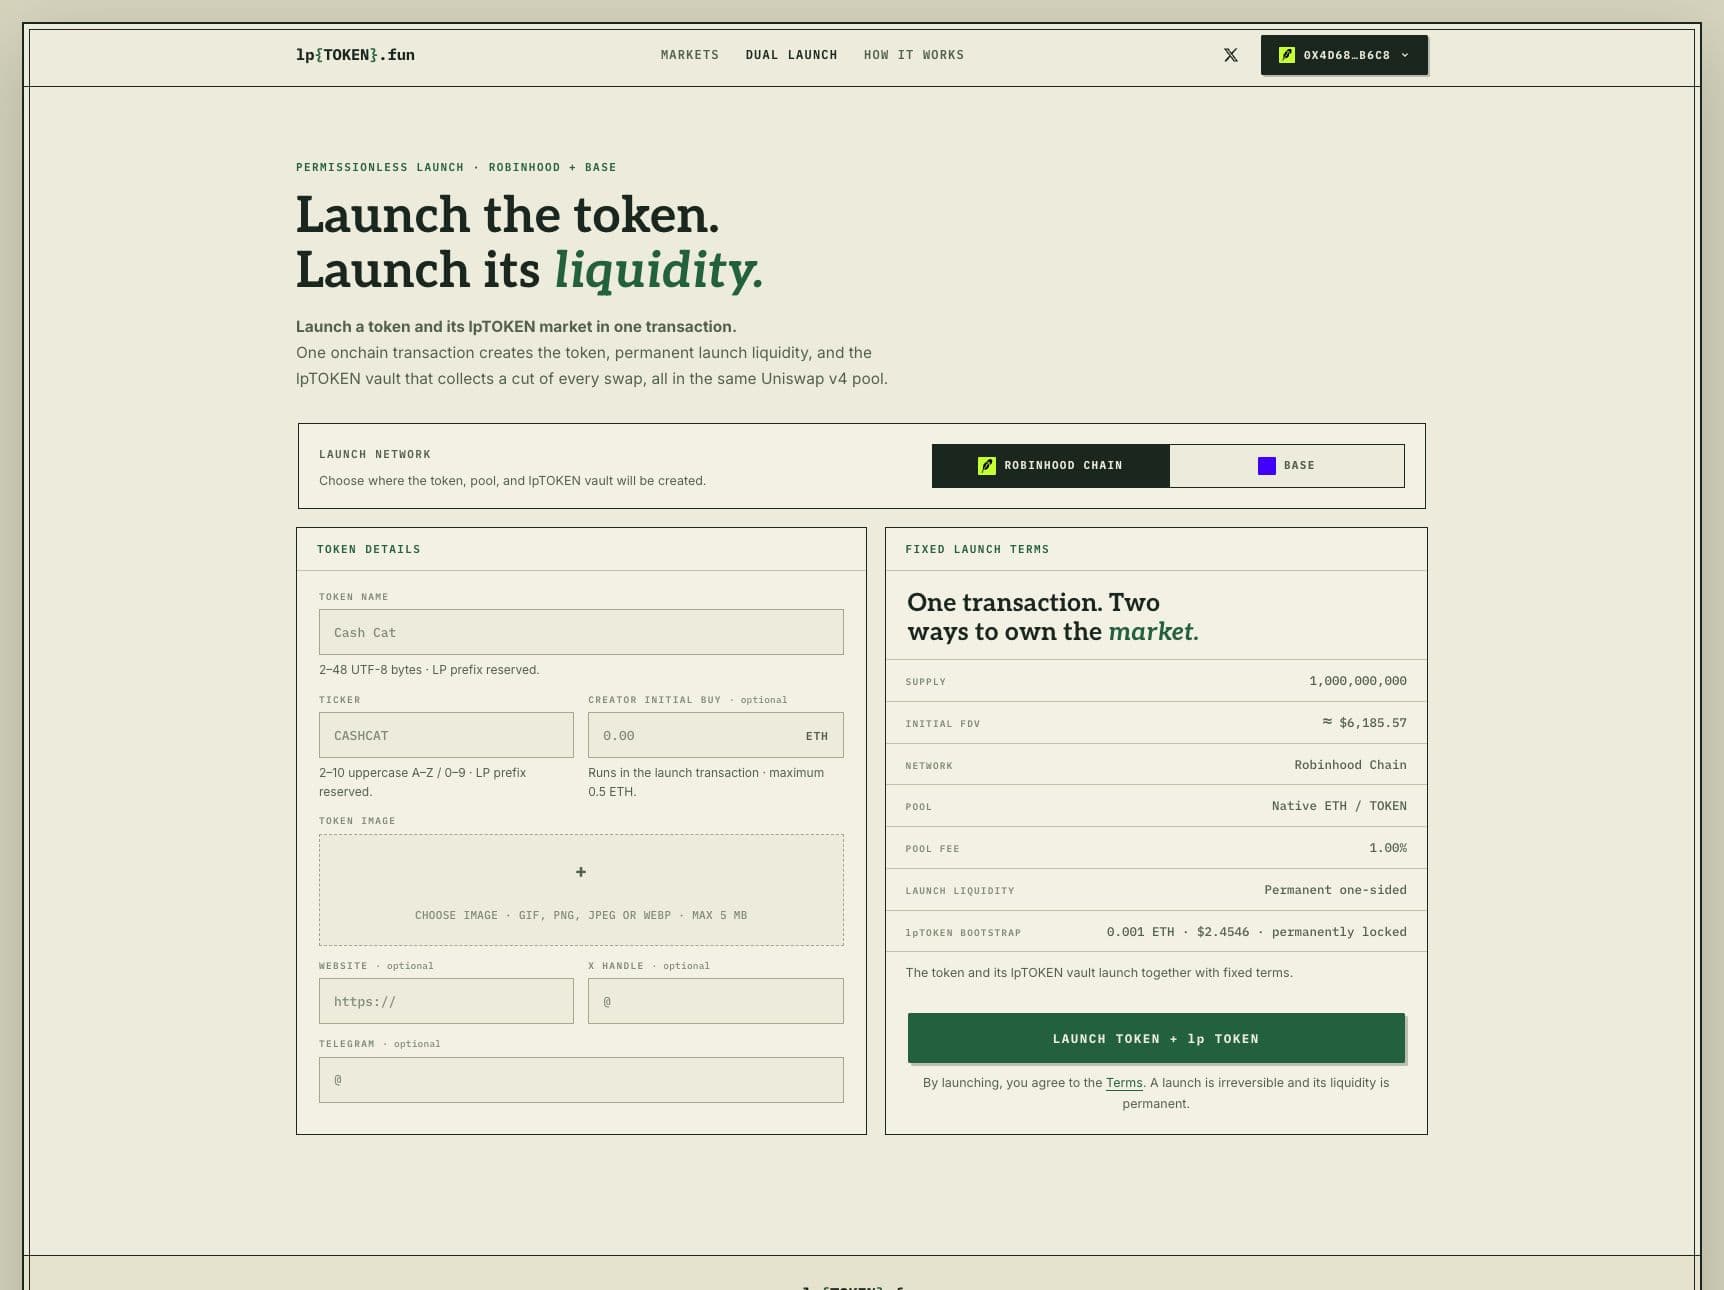
Task: Open the X (Twitter) icon link
Action: [1231, 55]
